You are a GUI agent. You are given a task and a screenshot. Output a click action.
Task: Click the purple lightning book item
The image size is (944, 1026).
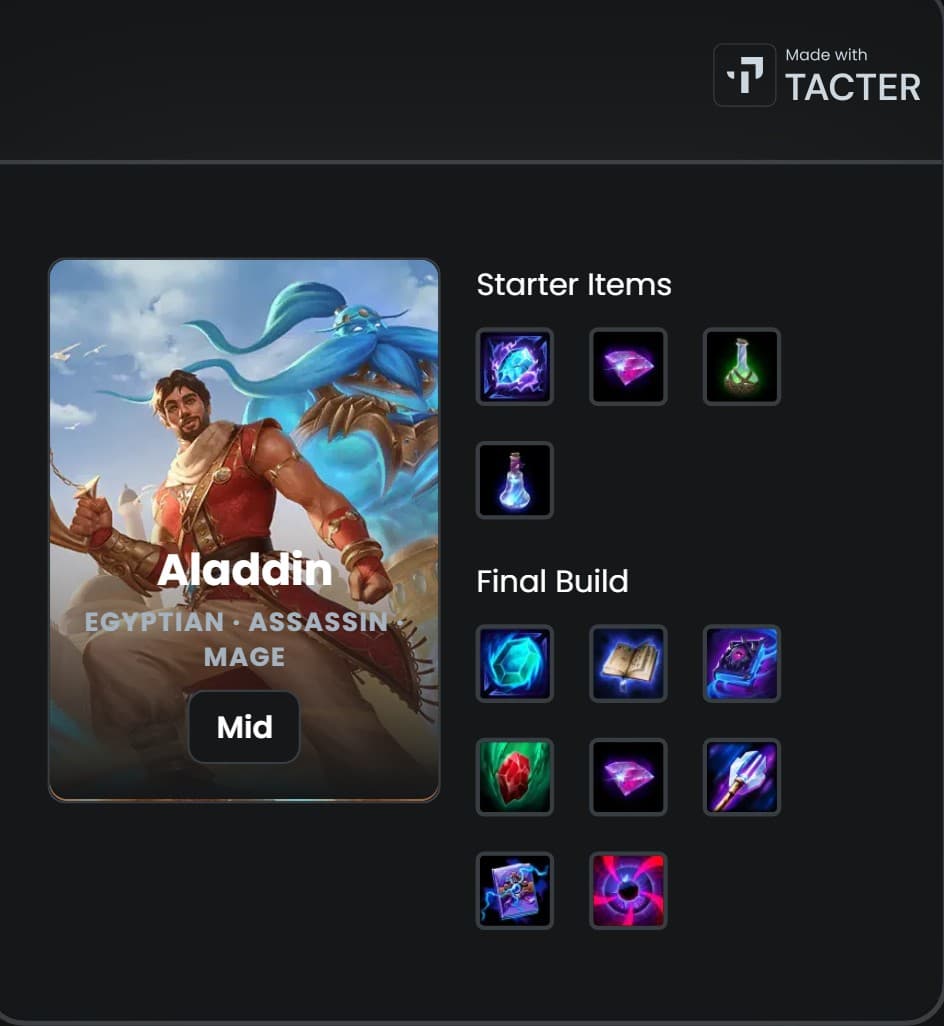pyautogui.click(x=514, y=891)
